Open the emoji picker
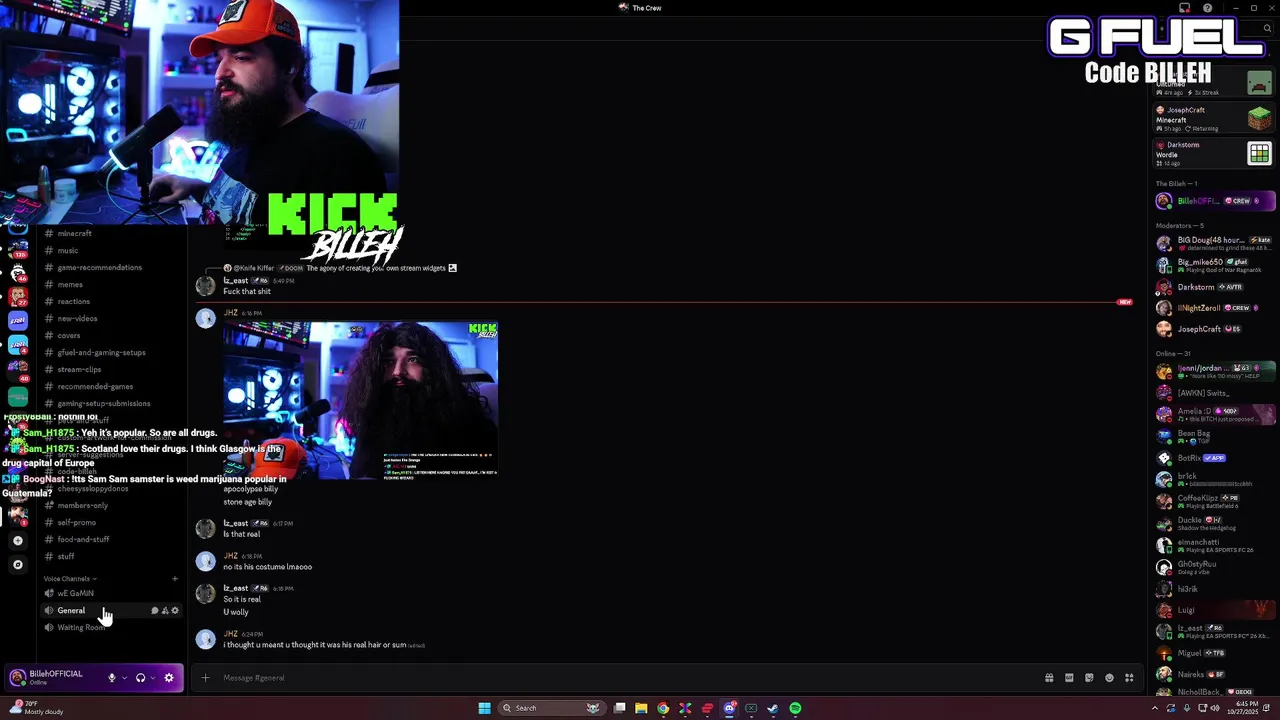The image size is (1280, 720). [x=1109, y=678]
